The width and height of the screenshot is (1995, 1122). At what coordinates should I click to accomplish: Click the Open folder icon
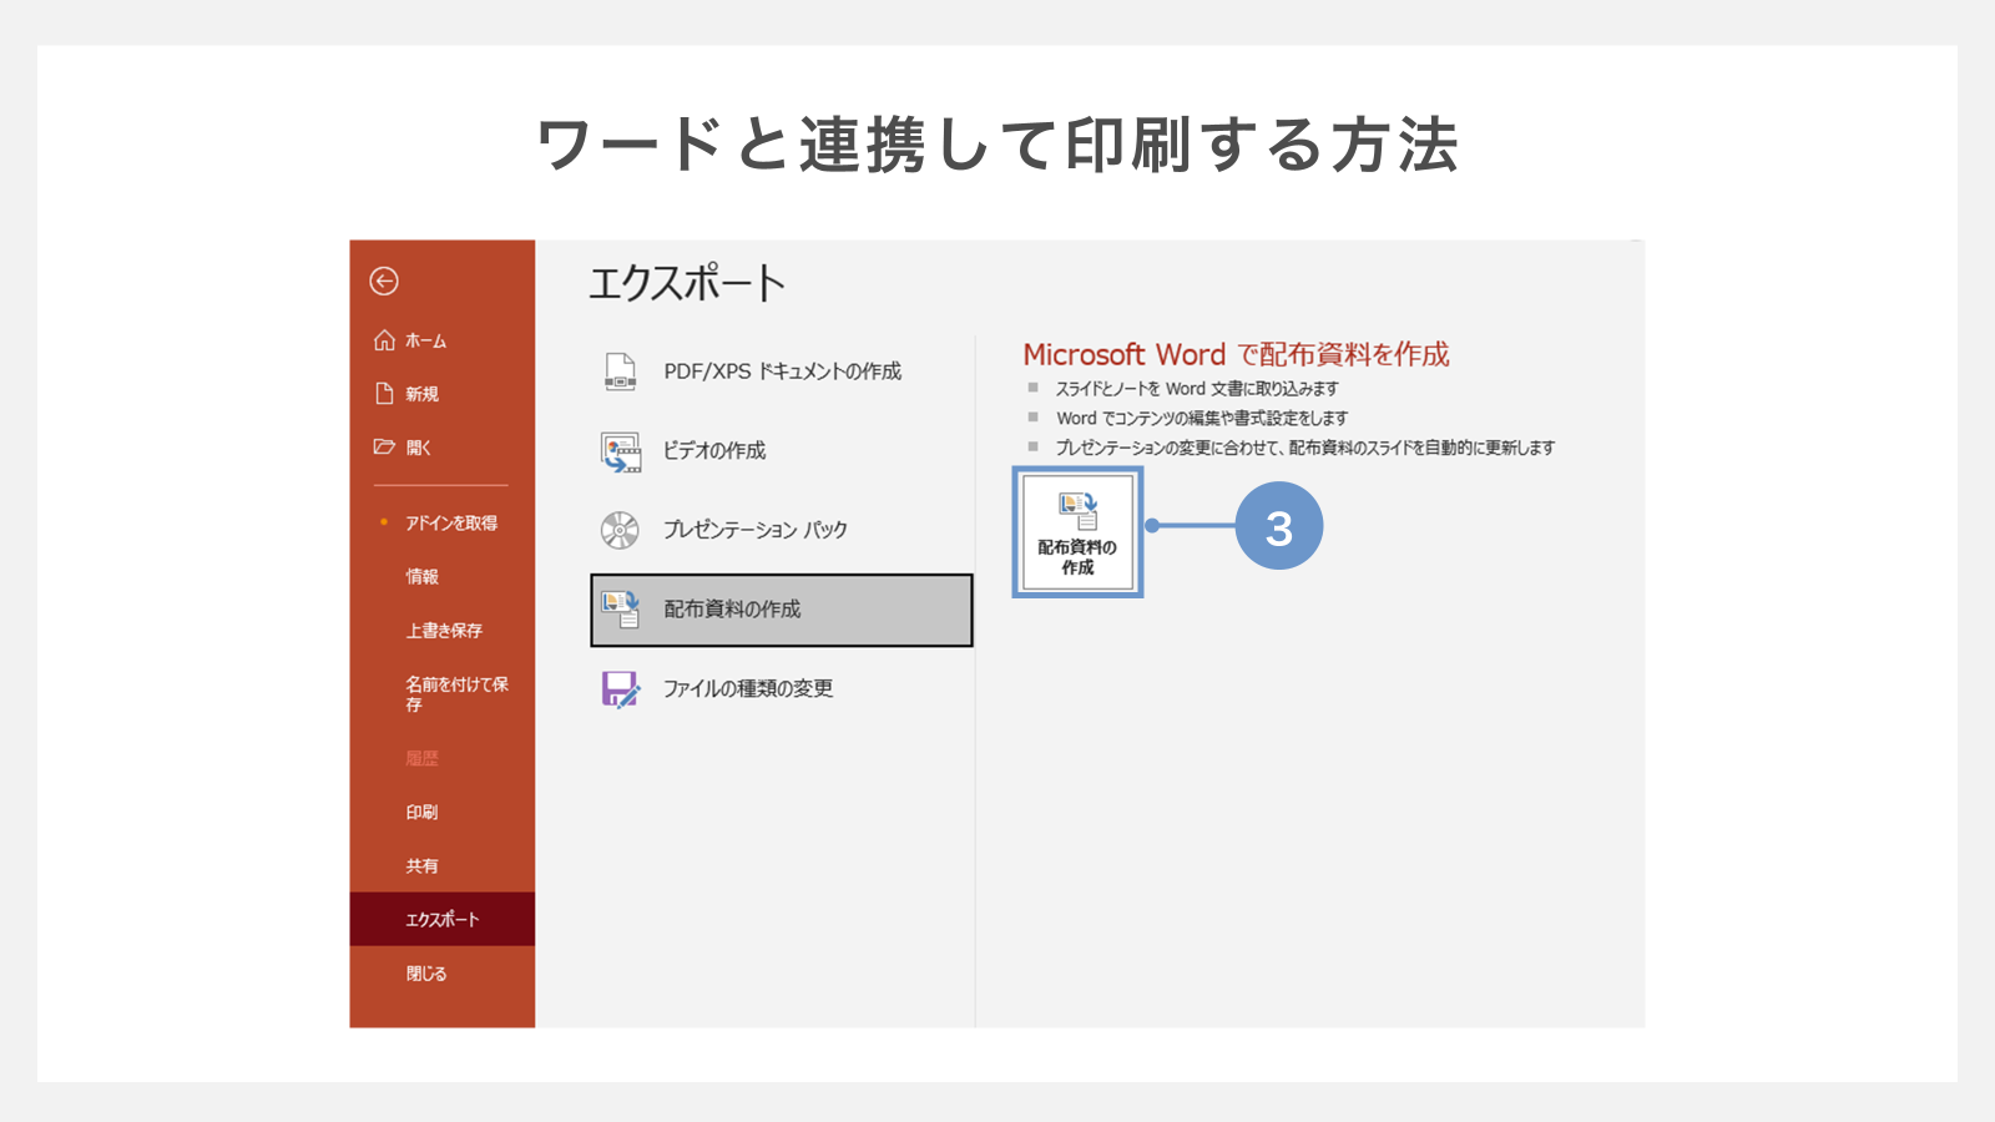point(384,446)
